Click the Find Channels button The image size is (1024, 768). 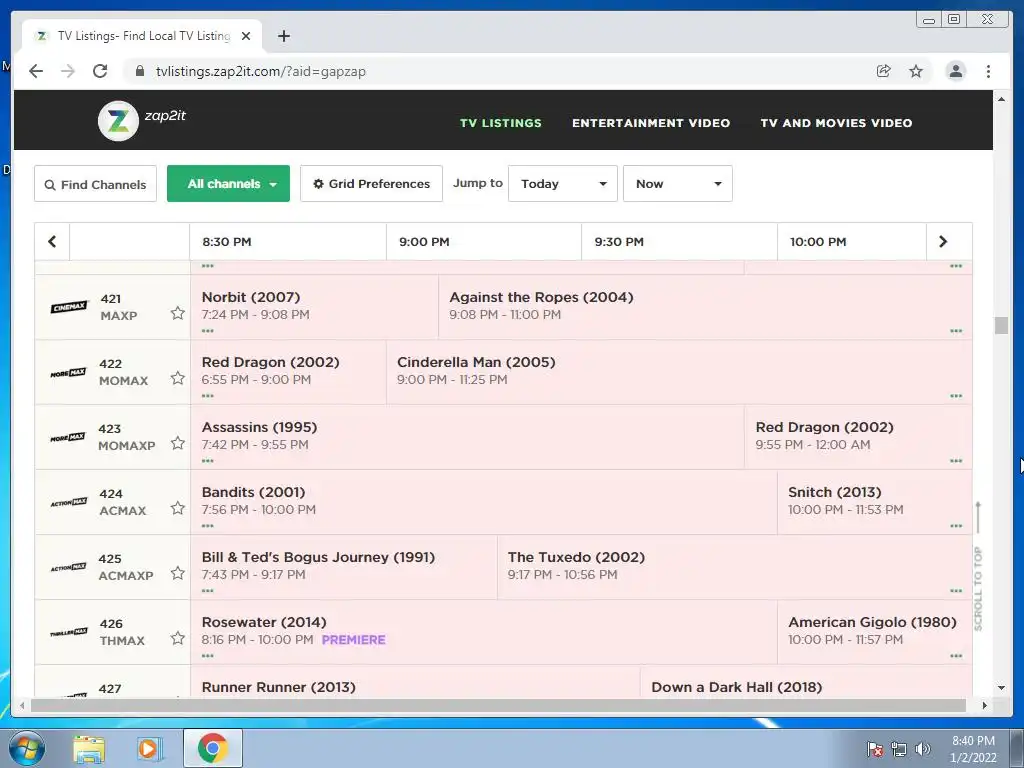[95, 184]
